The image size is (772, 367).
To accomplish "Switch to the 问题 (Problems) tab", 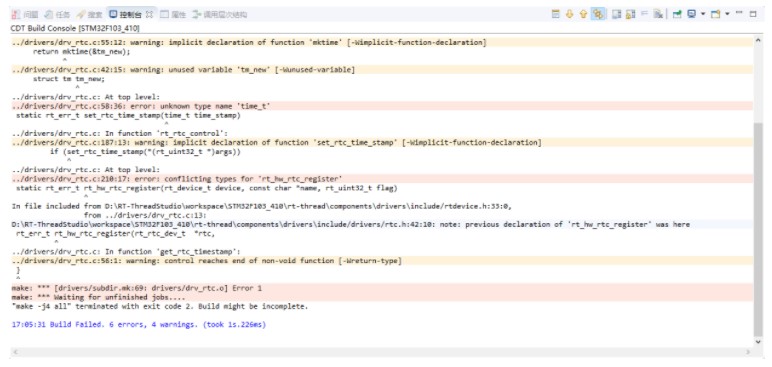I will tap(26, 15).
